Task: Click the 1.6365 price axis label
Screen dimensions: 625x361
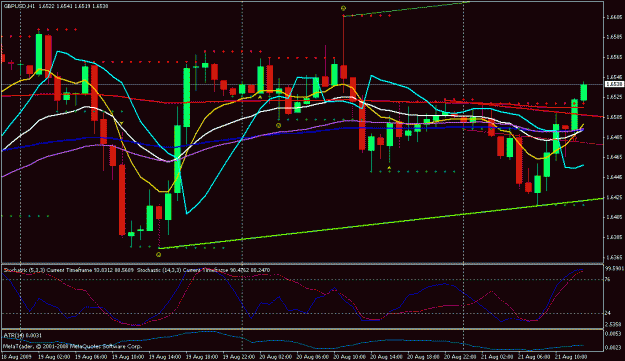Action: (x=614, y=257)
